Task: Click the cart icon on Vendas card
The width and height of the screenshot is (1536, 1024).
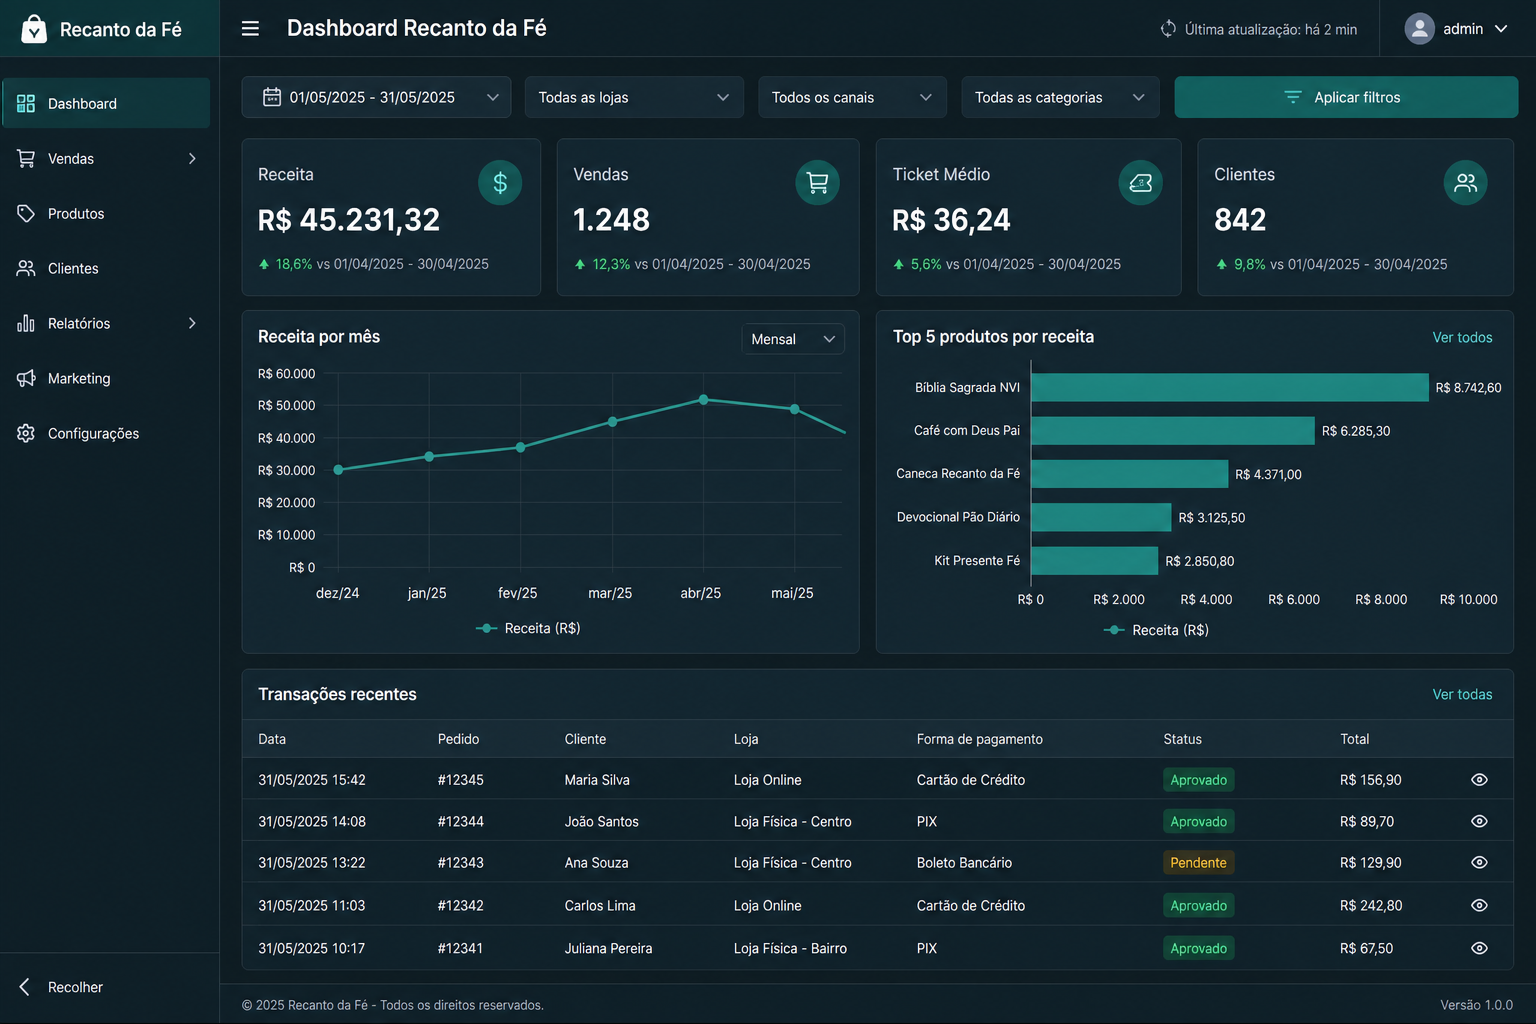Action: (x=817, y=183)
